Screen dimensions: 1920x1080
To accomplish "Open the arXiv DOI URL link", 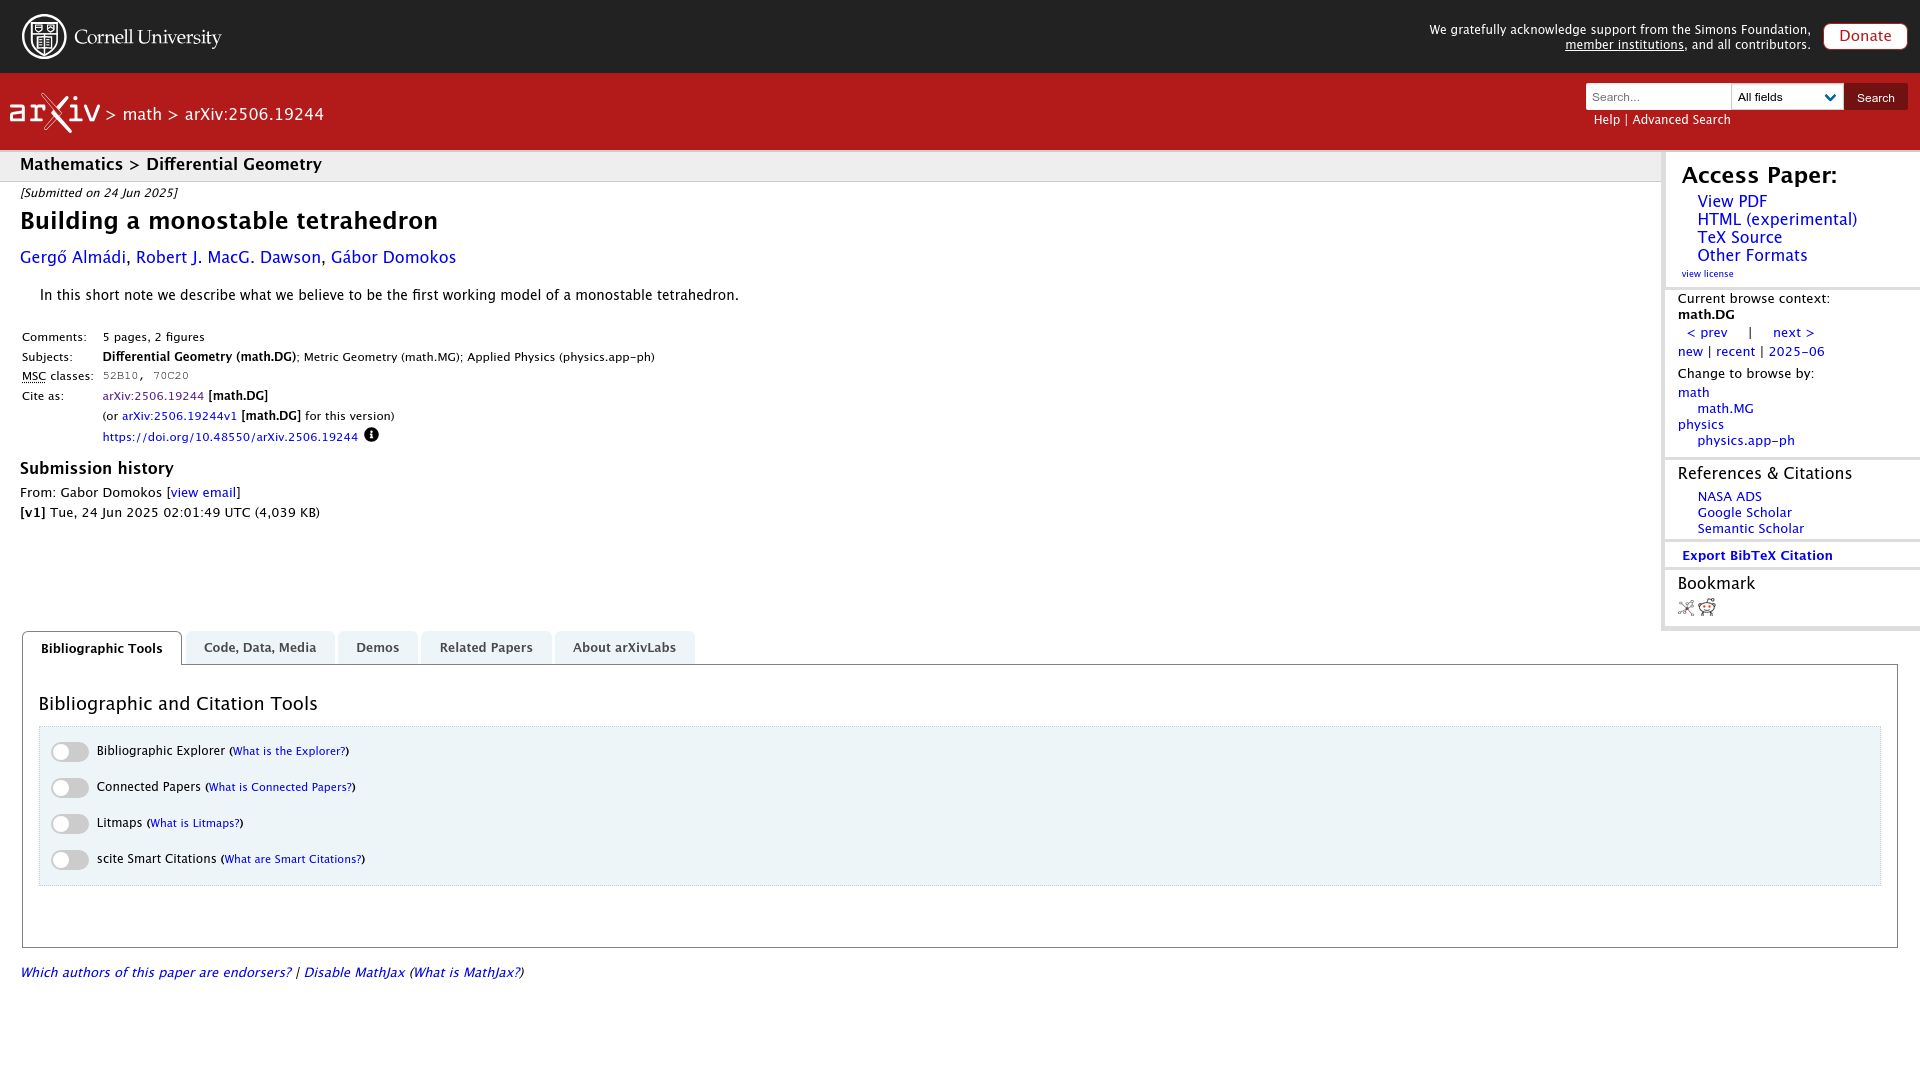I will tap(230, 437).
